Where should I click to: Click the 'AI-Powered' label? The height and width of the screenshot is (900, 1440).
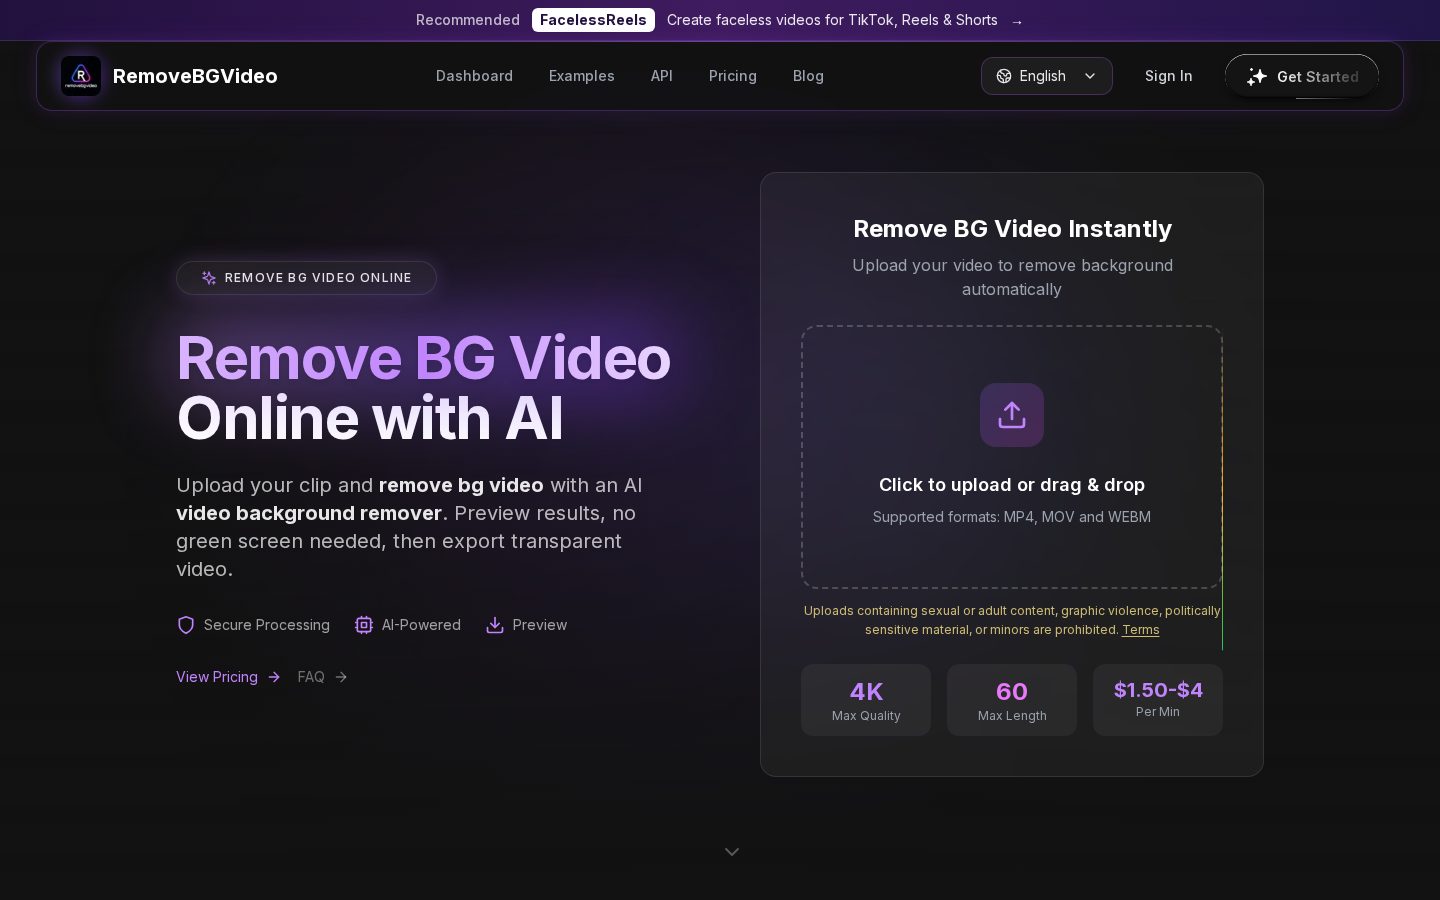421,625
